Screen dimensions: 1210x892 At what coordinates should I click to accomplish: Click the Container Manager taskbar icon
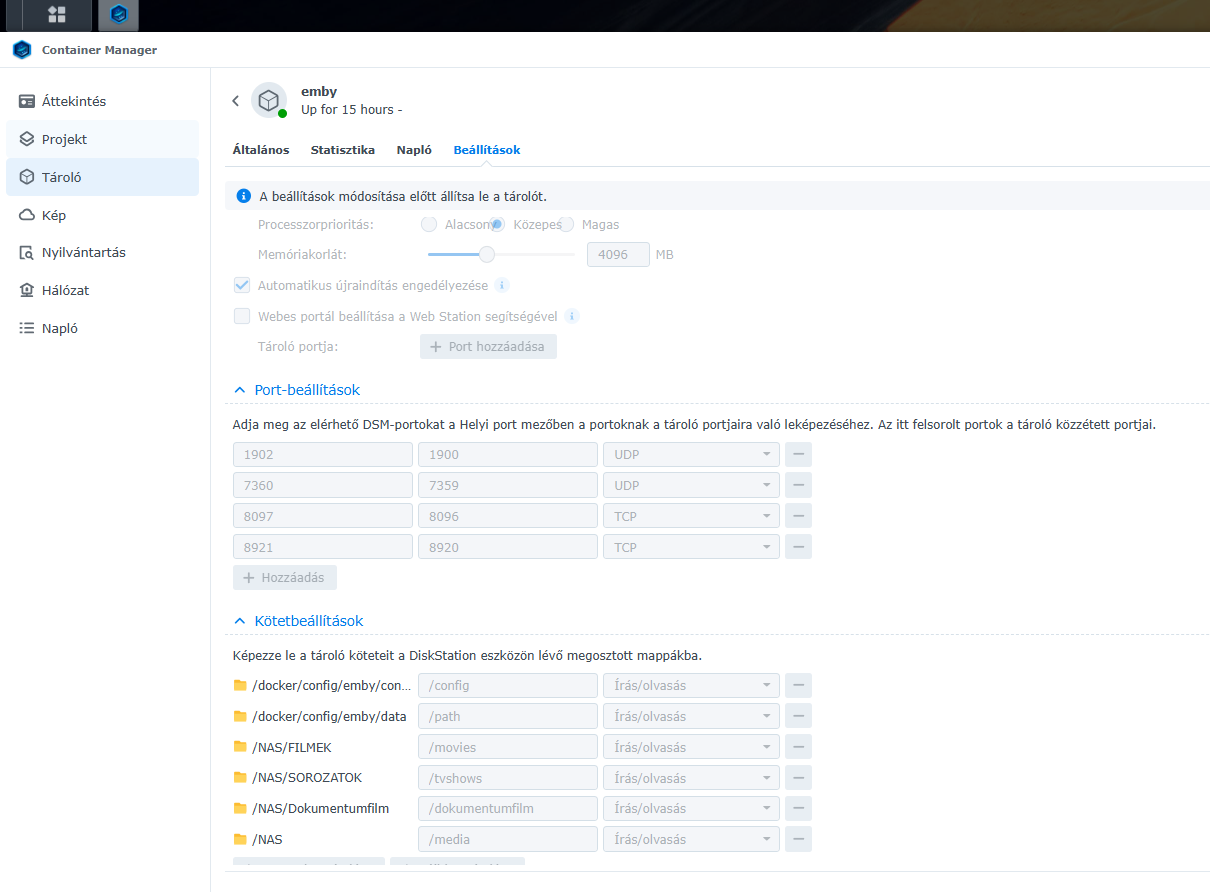[119, 15]
